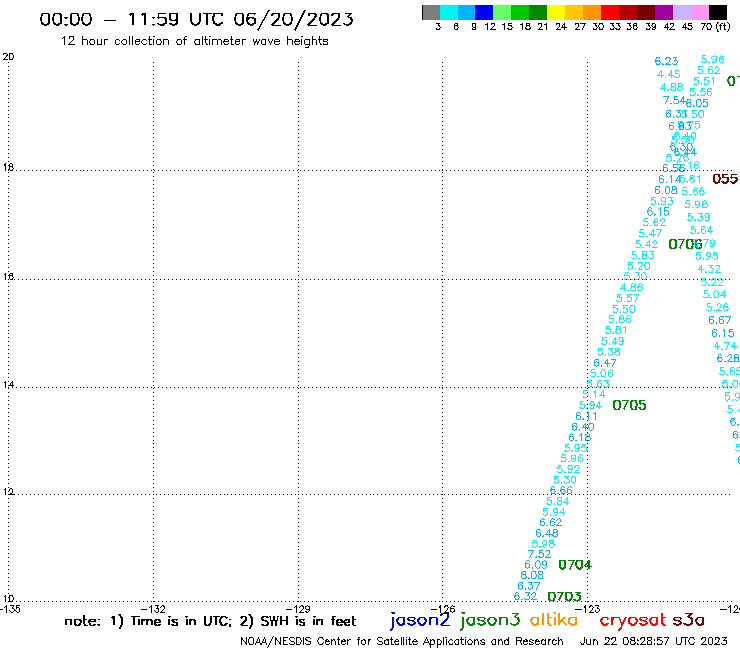Click the wave height value 5.66
The width and height of the screenshot is (740, 650).
coord(693,191)
